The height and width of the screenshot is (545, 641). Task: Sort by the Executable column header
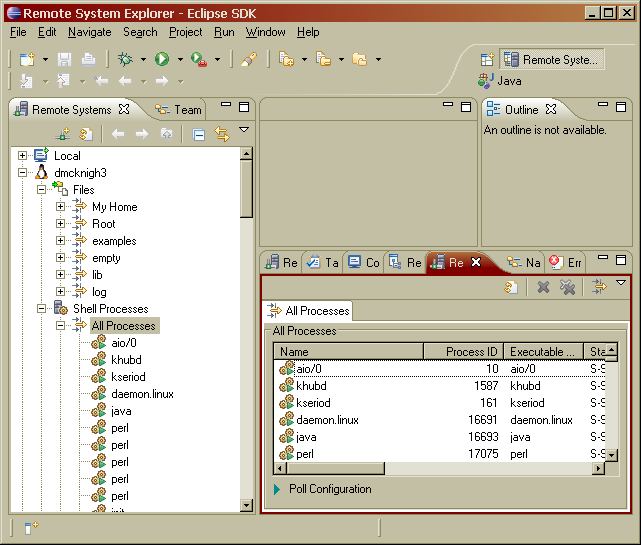(x=543, y=352)
